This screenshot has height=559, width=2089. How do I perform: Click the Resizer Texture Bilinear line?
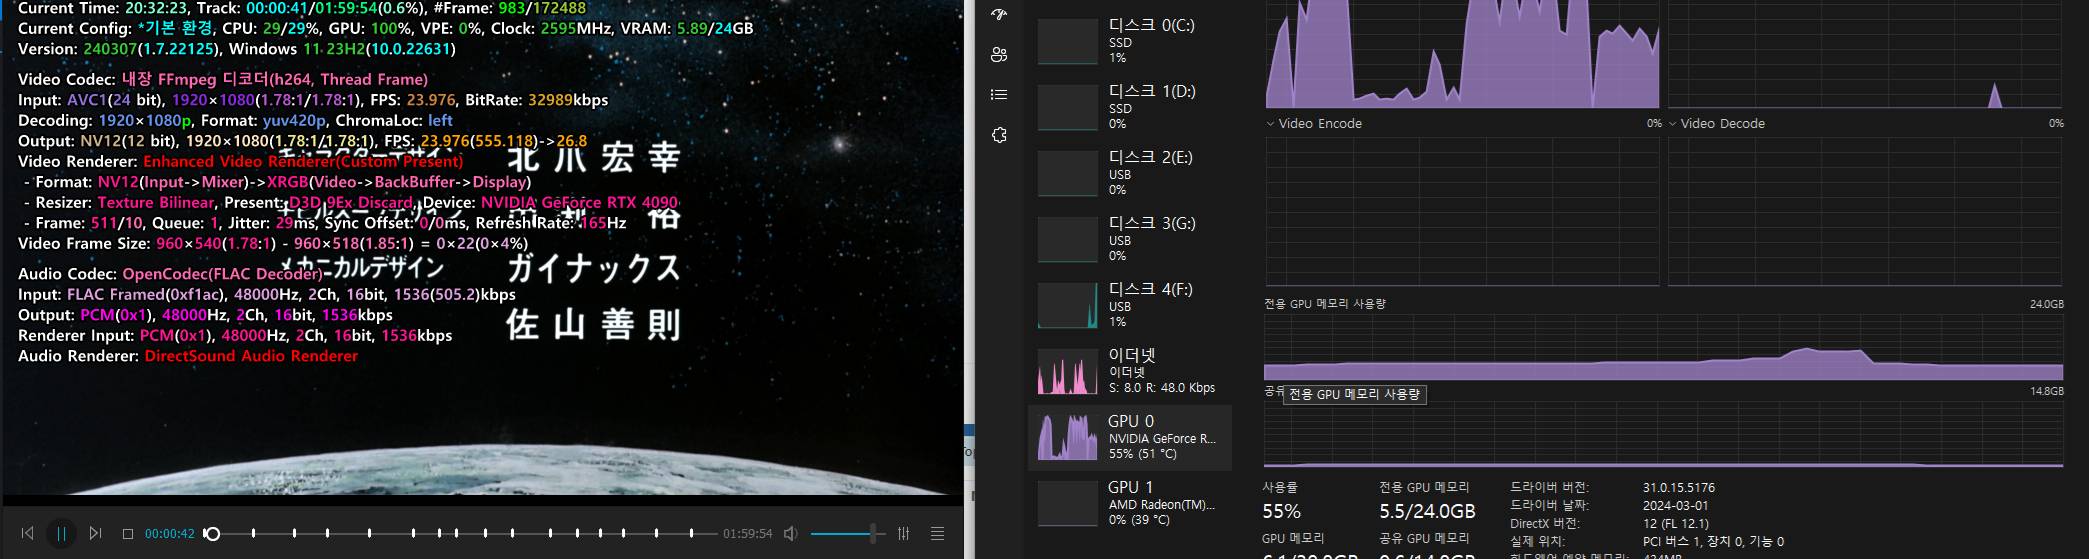[x=351, y=203]
